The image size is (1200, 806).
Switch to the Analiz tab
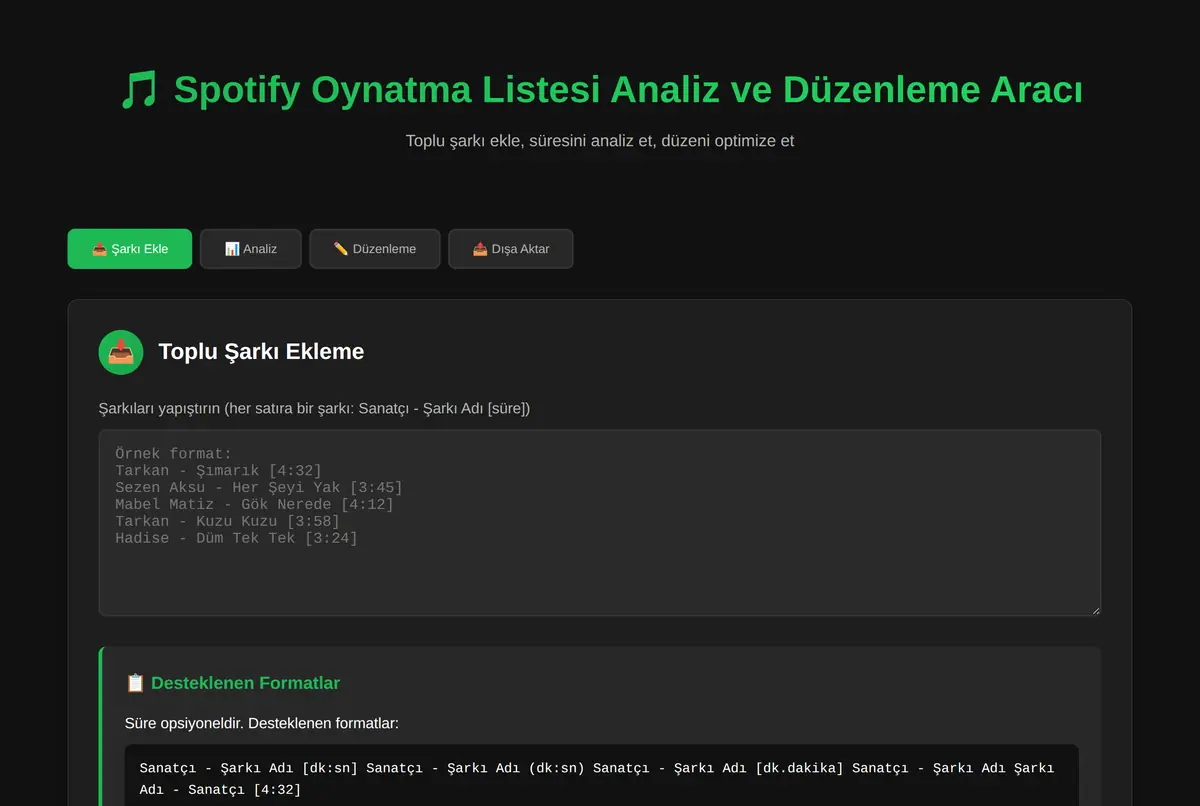(x=251, y=249)
